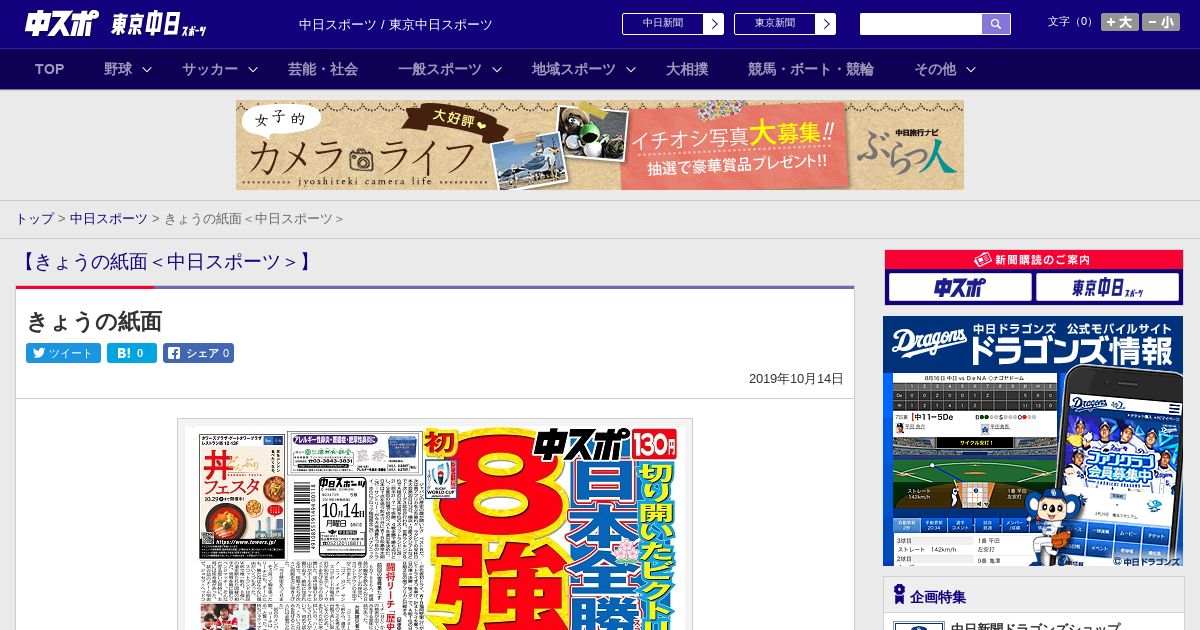Expand the その他 dropdown chevron
Screen dimensions: 1200x630
point(971,69)
